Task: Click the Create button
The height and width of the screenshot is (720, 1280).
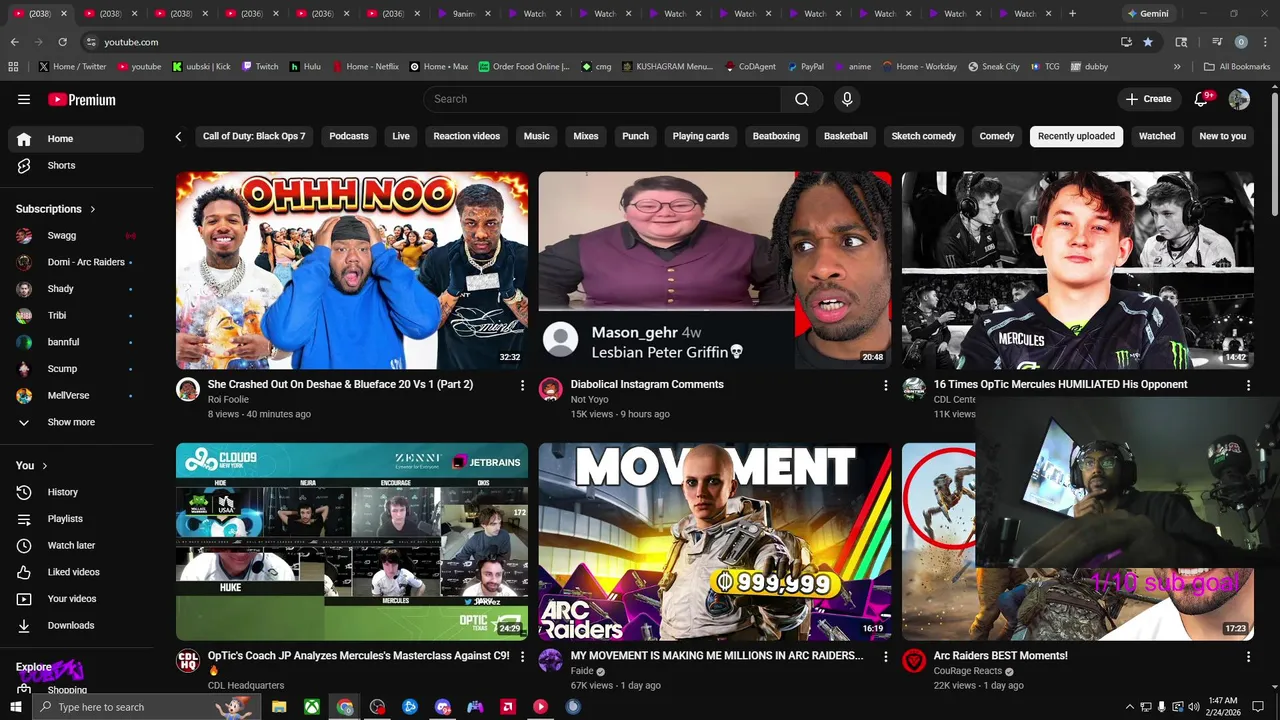Action: coord(1148,99)
